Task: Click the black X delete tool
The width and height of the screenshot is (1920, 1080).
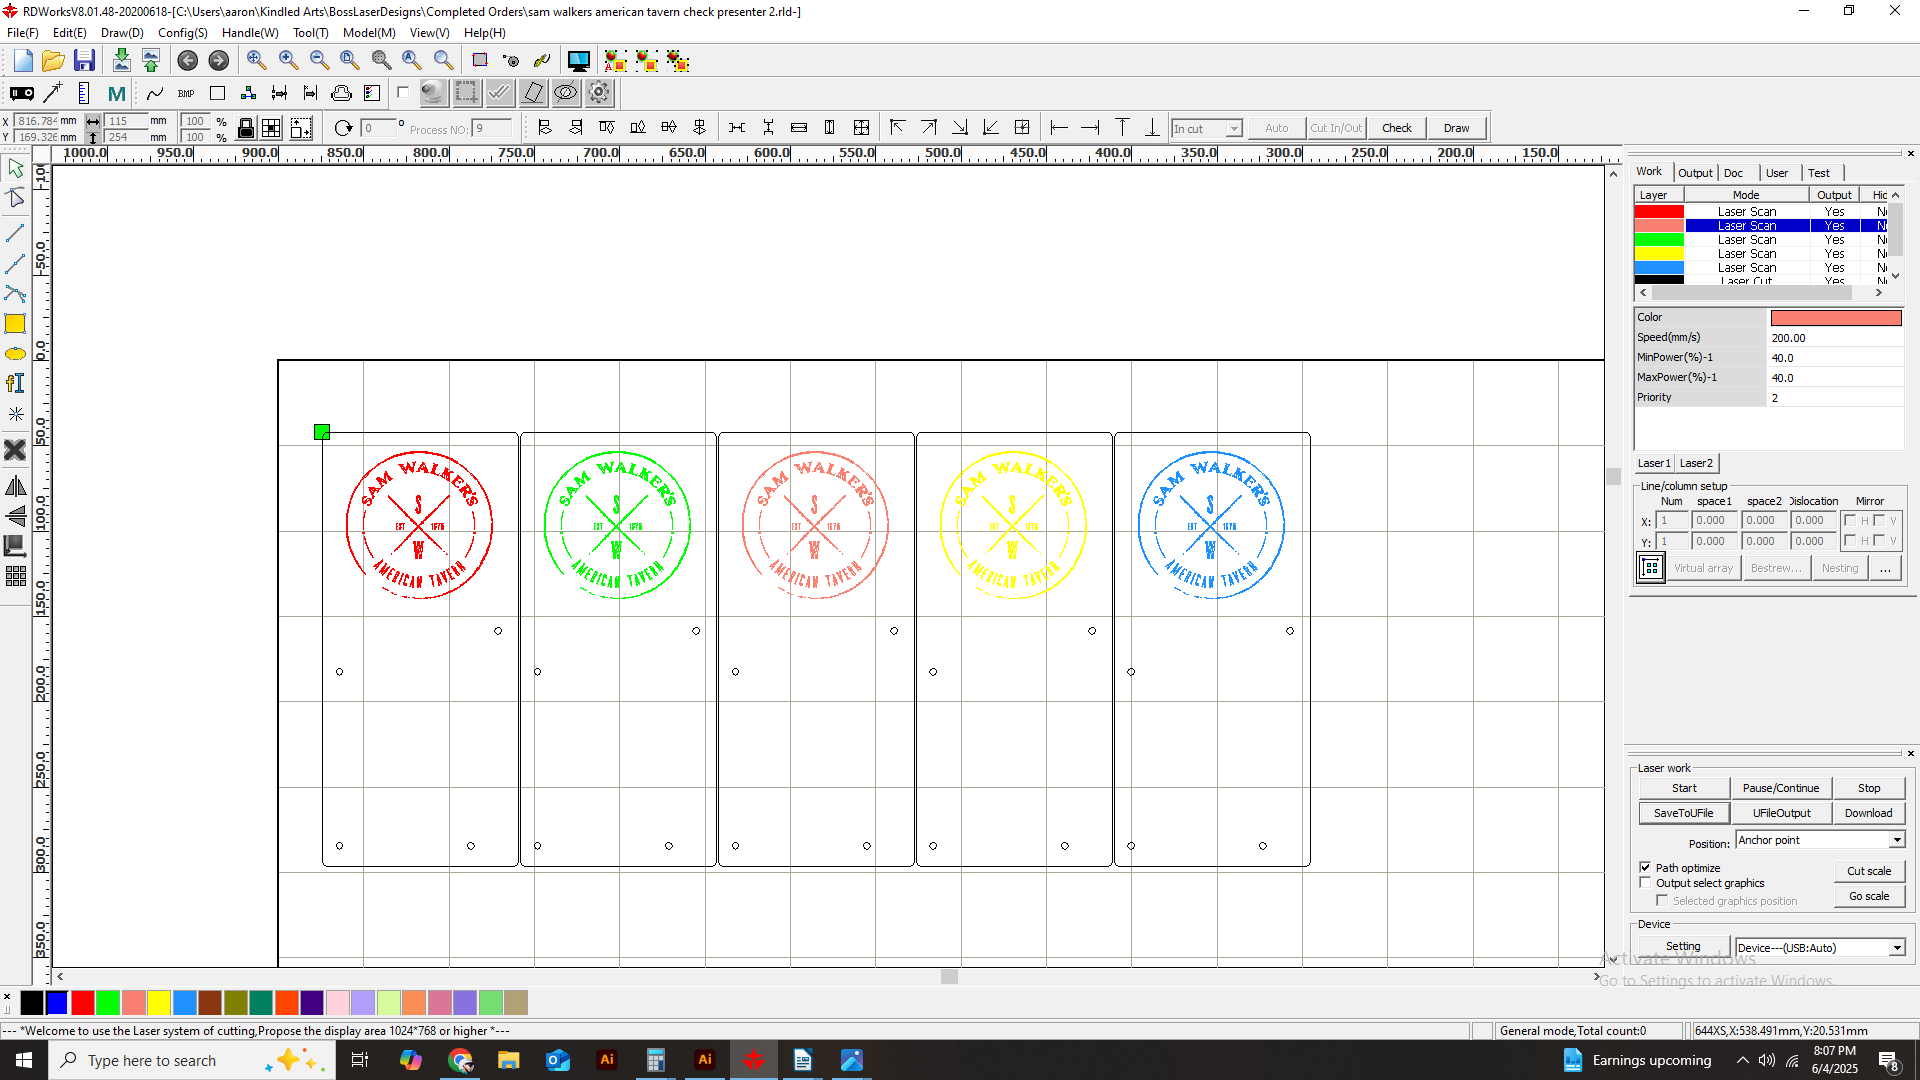Action: click(x=15, y=450)
